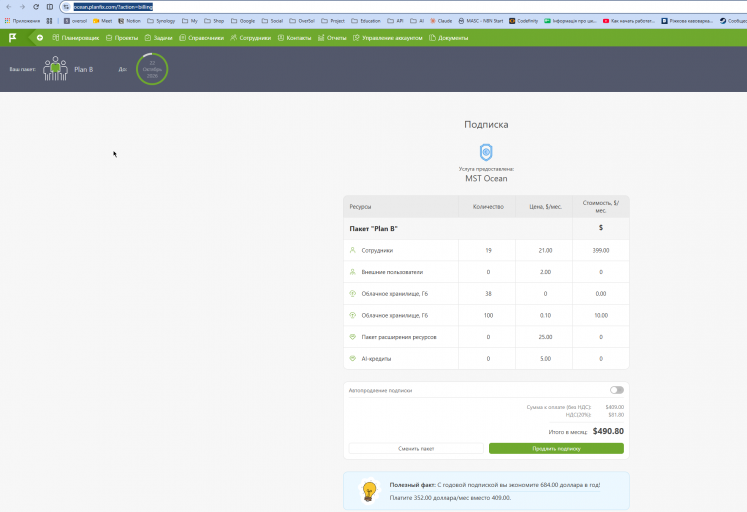This screenshot has width=747, height=512.
Task: Open the MASC - NBN Start bookmark
Action: coord(481,21)
